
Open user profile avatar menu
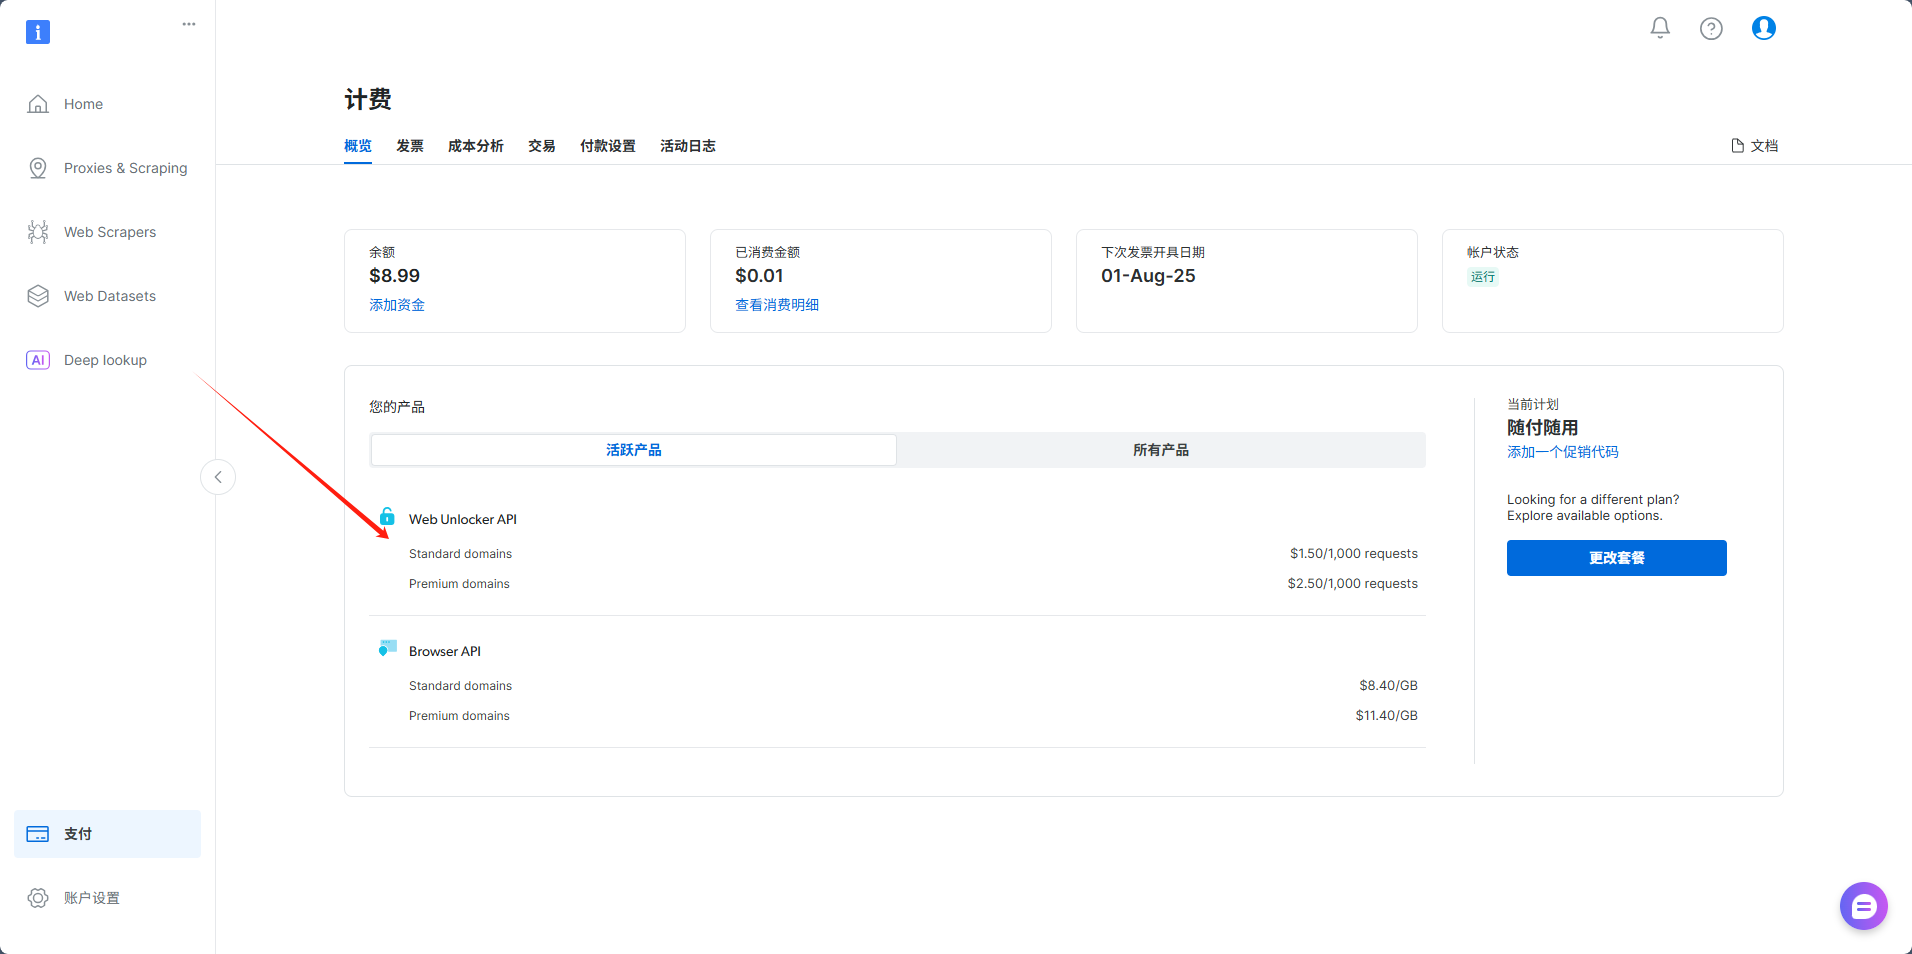click(x=1763, y=28)
